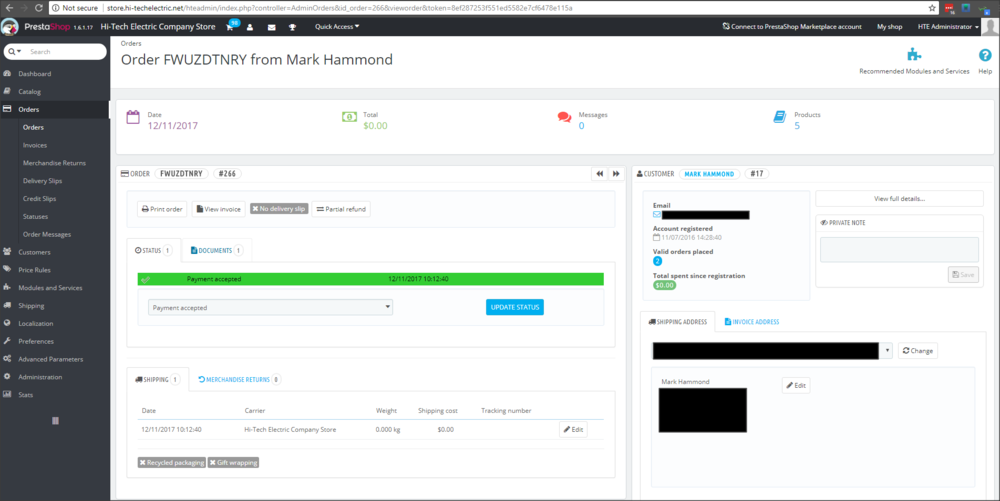Save the private note
Screen dimensions: 1000x501
pyautogui.click(x=963, y=275)
